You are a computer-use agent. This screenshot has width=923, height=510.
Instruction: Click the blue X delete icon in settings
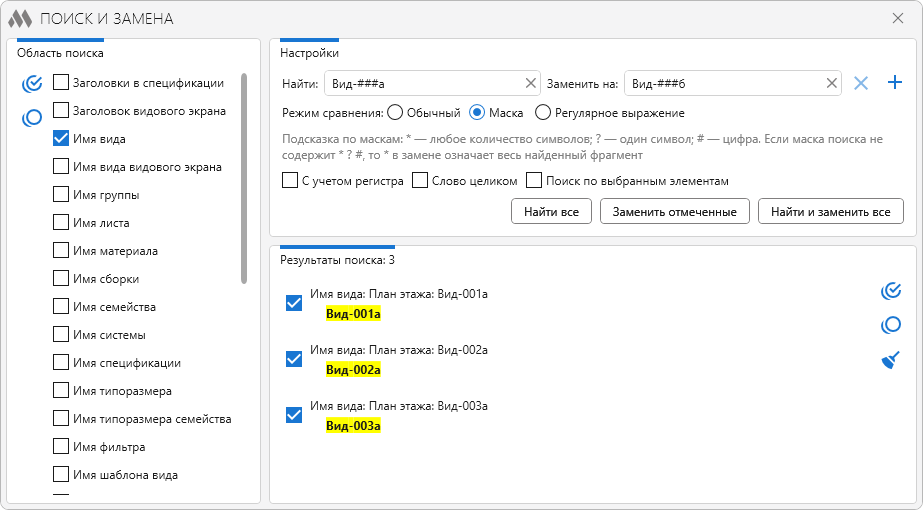click(861, 83)
